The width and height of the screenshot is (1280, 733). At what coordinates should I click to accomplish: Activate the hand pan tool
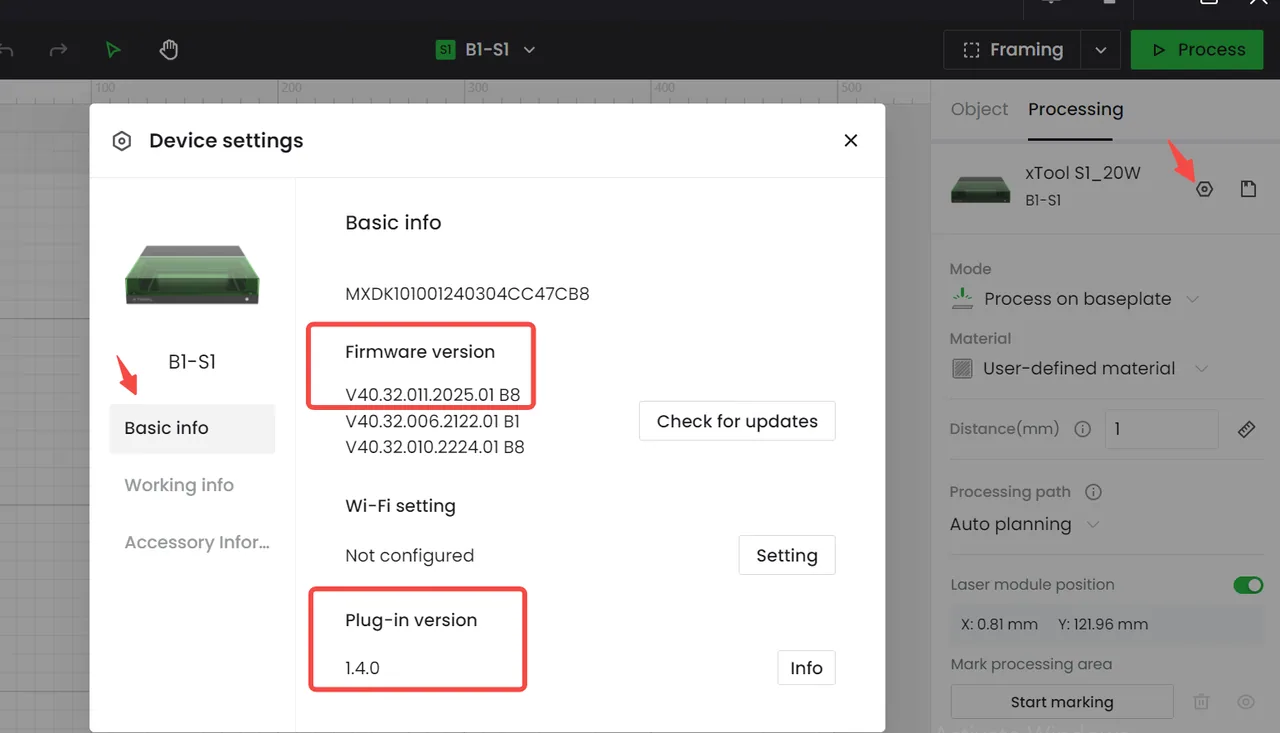pos(169,50)
